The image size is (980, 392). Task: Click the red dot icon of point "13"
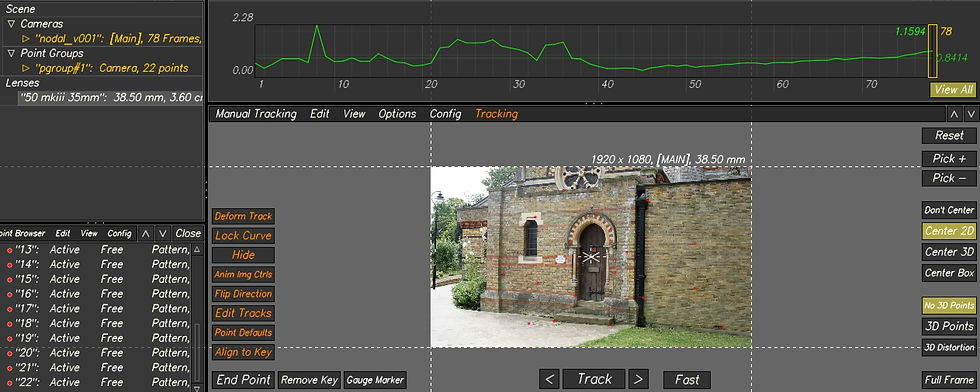(x=9, y=249)
